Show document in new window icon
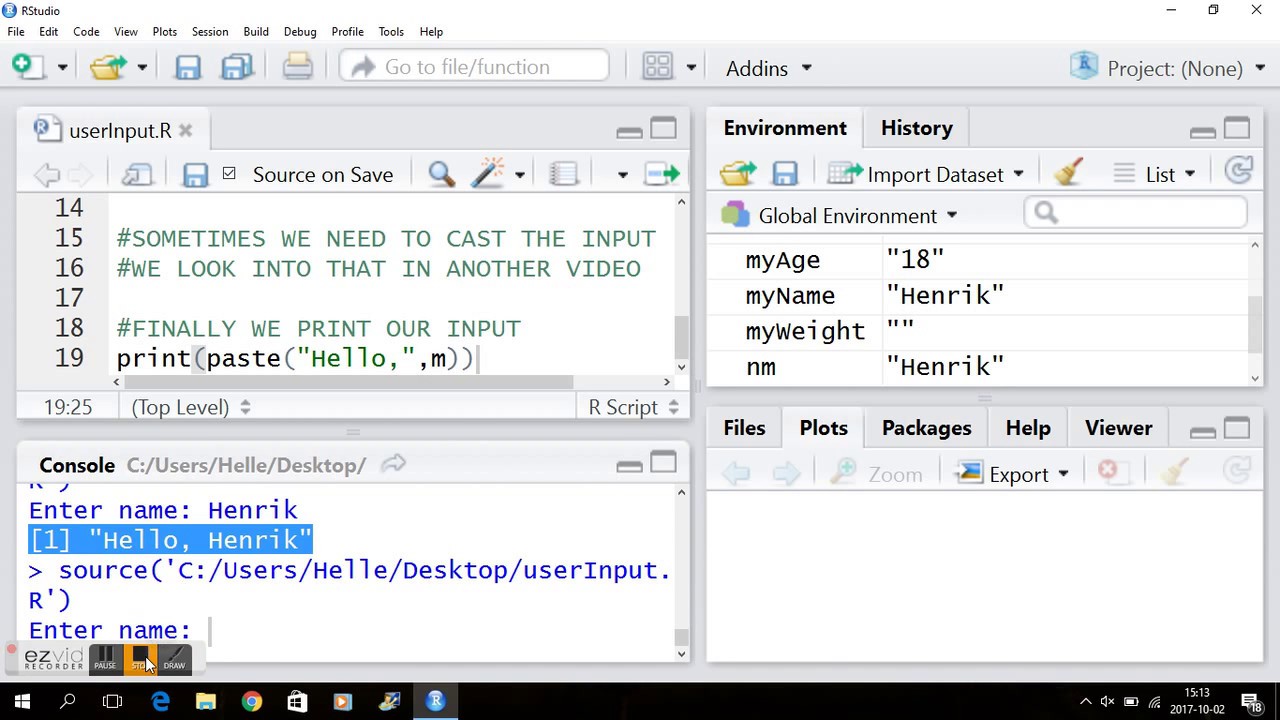Image resolution: width=1280 pixels, height=720 pixels. tap(137, 174)
